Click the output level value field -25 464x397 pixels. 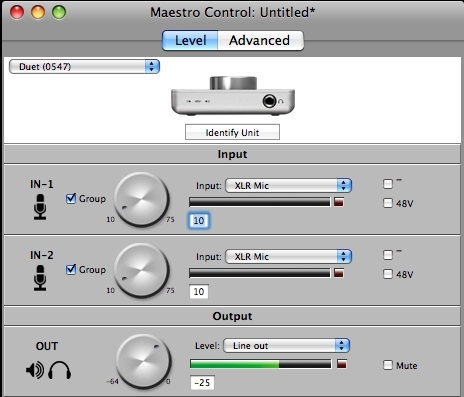[x=202, y=382]
